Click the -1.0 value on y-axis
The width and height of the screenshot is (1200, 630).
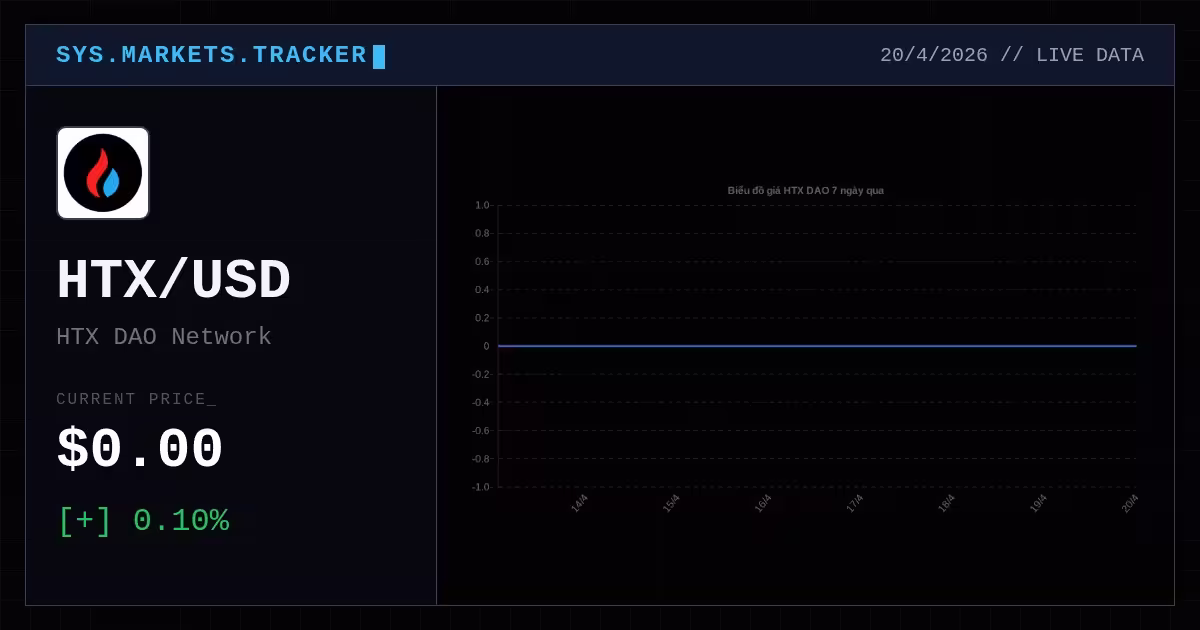pyautogui.click(x=481, y=487)
